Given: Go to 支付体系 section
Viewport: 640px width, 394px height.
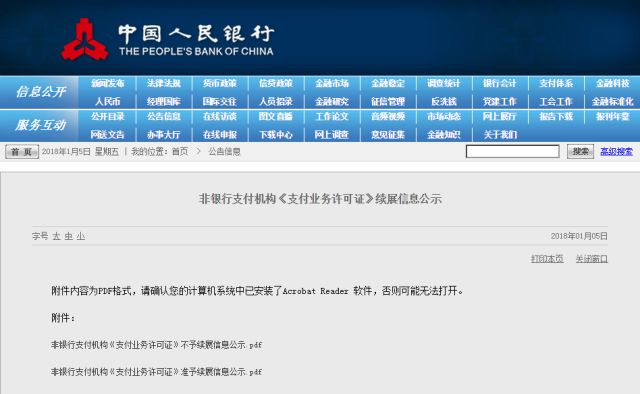Looking at the screenshot, I should point(556,83).
